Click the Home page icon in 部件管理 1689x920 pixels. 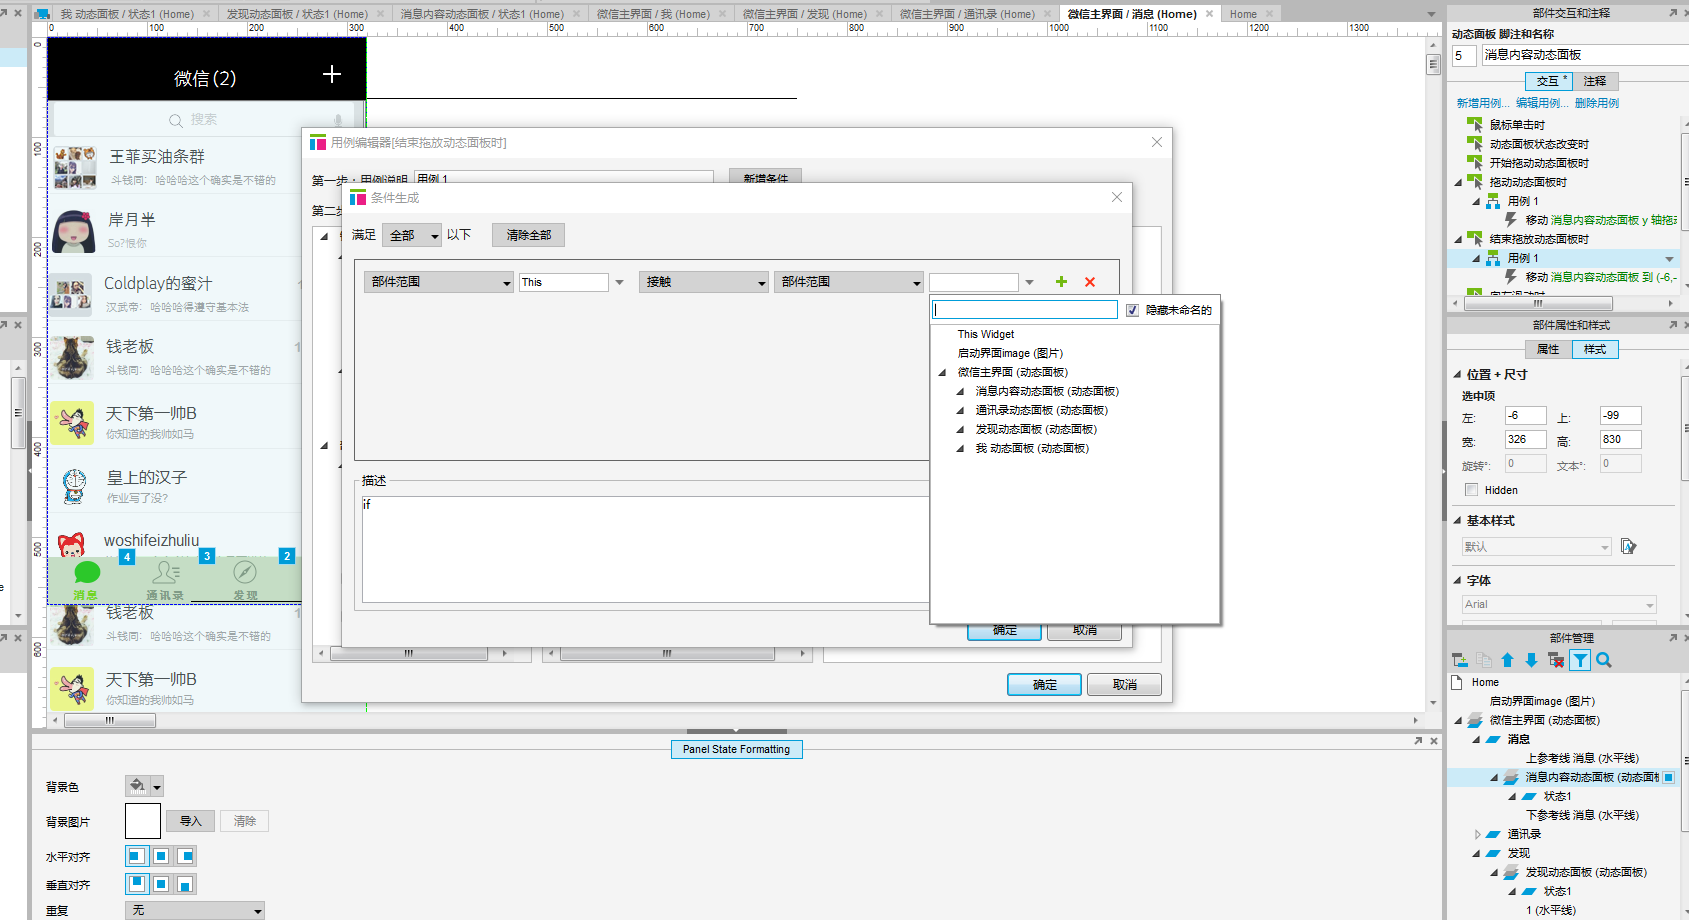tap(1457, 682)
